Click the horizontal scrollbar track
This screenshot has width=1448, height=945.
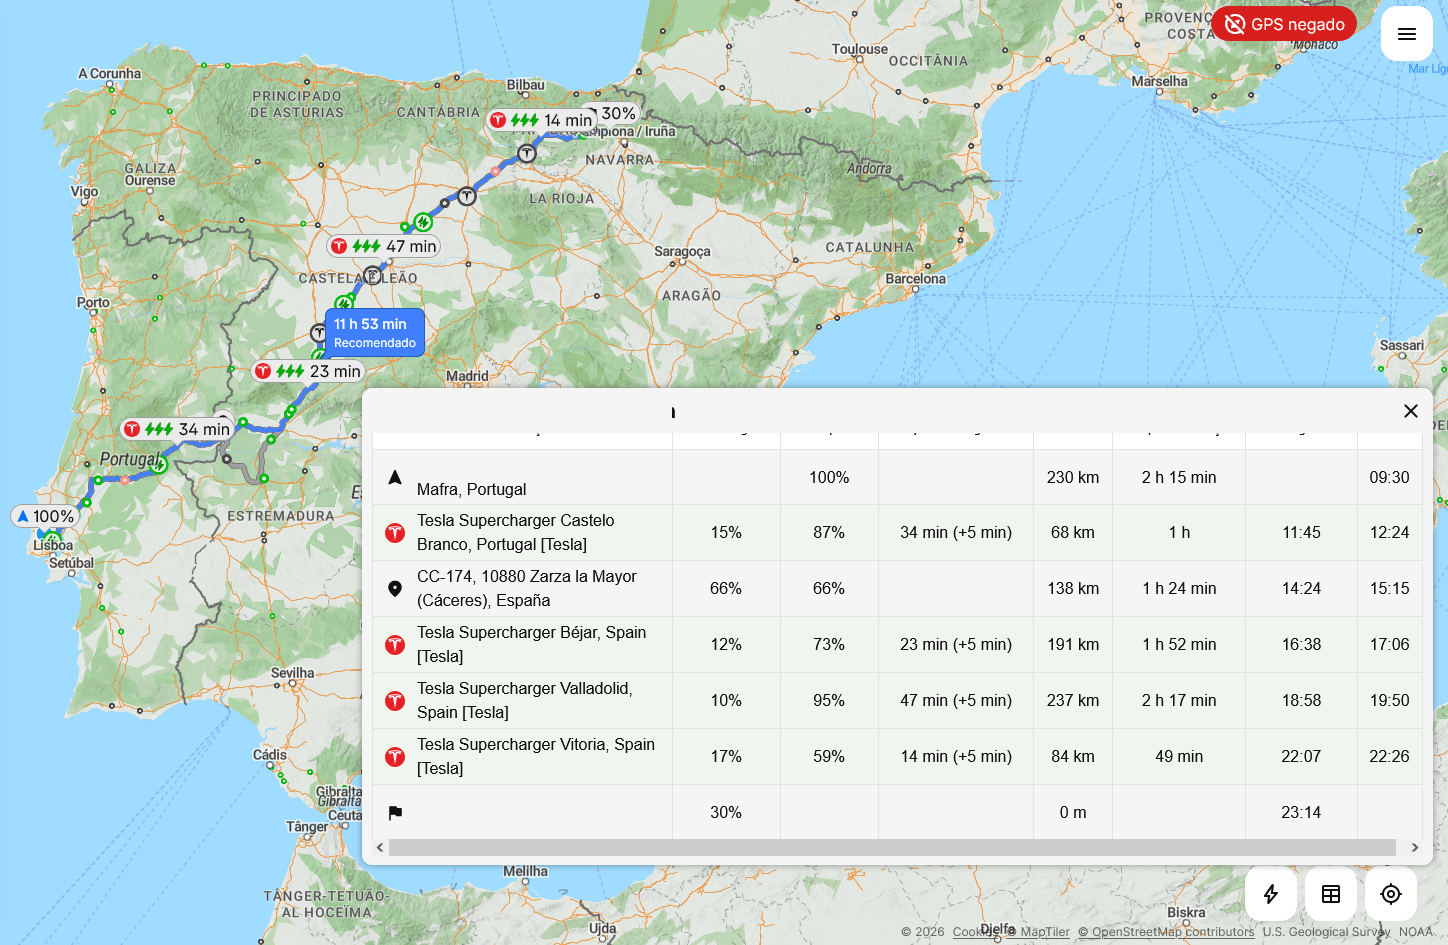tap(892, 847)
